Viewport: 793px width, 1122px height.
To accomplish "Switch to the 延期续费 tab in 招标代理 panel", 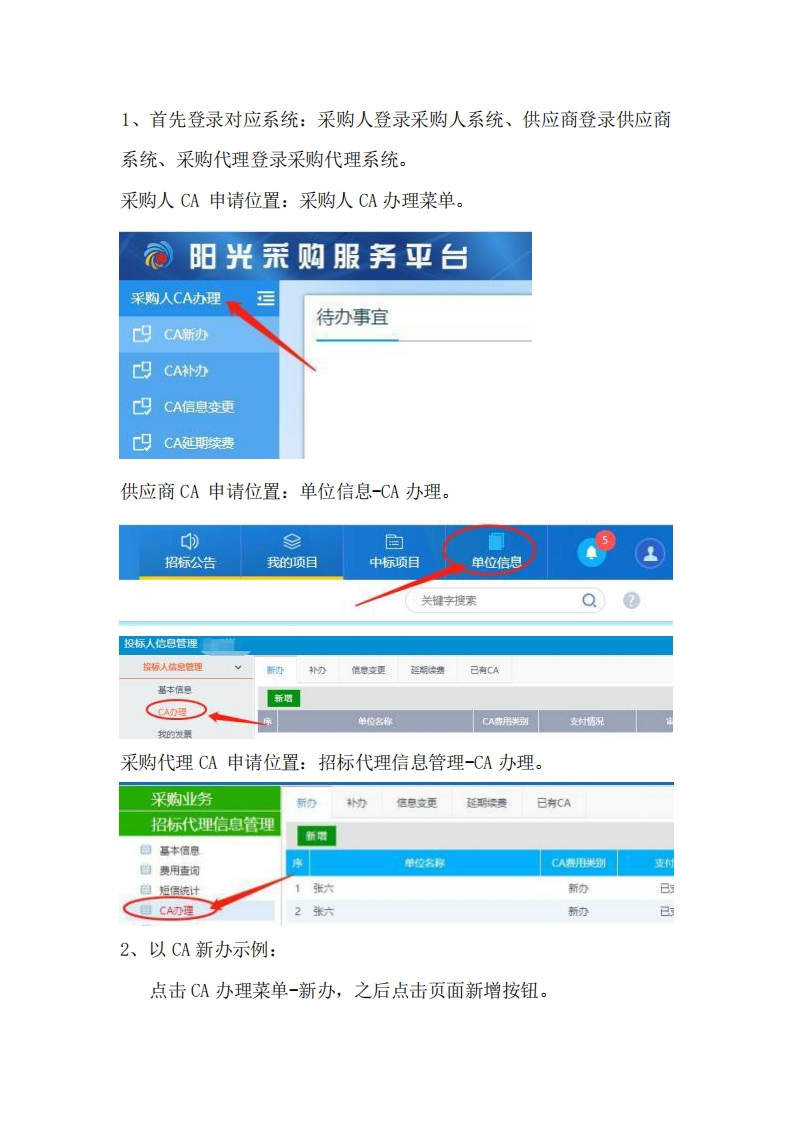I will 487,803.
